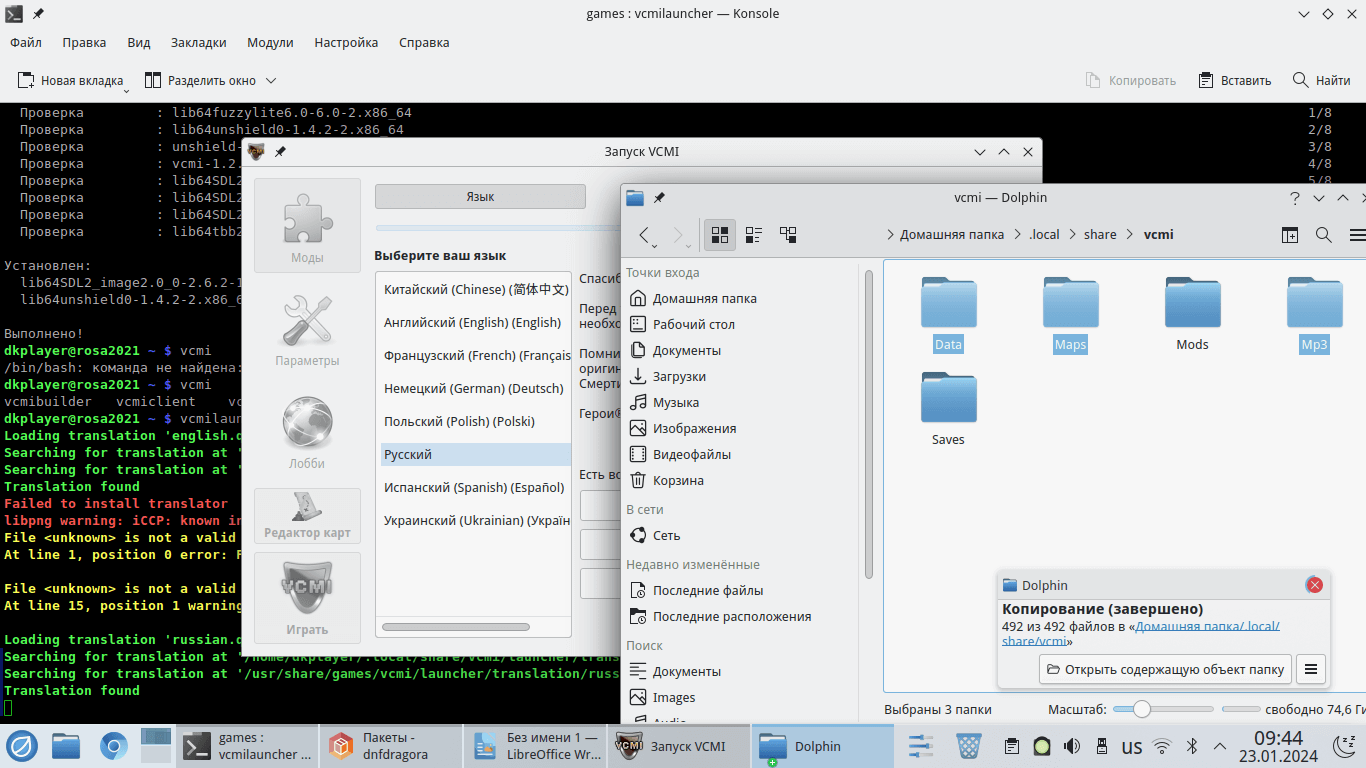Click Bluetooth icon in system tray
1366x768 pixels.
pyautogui.click(x=1192, y=746)
